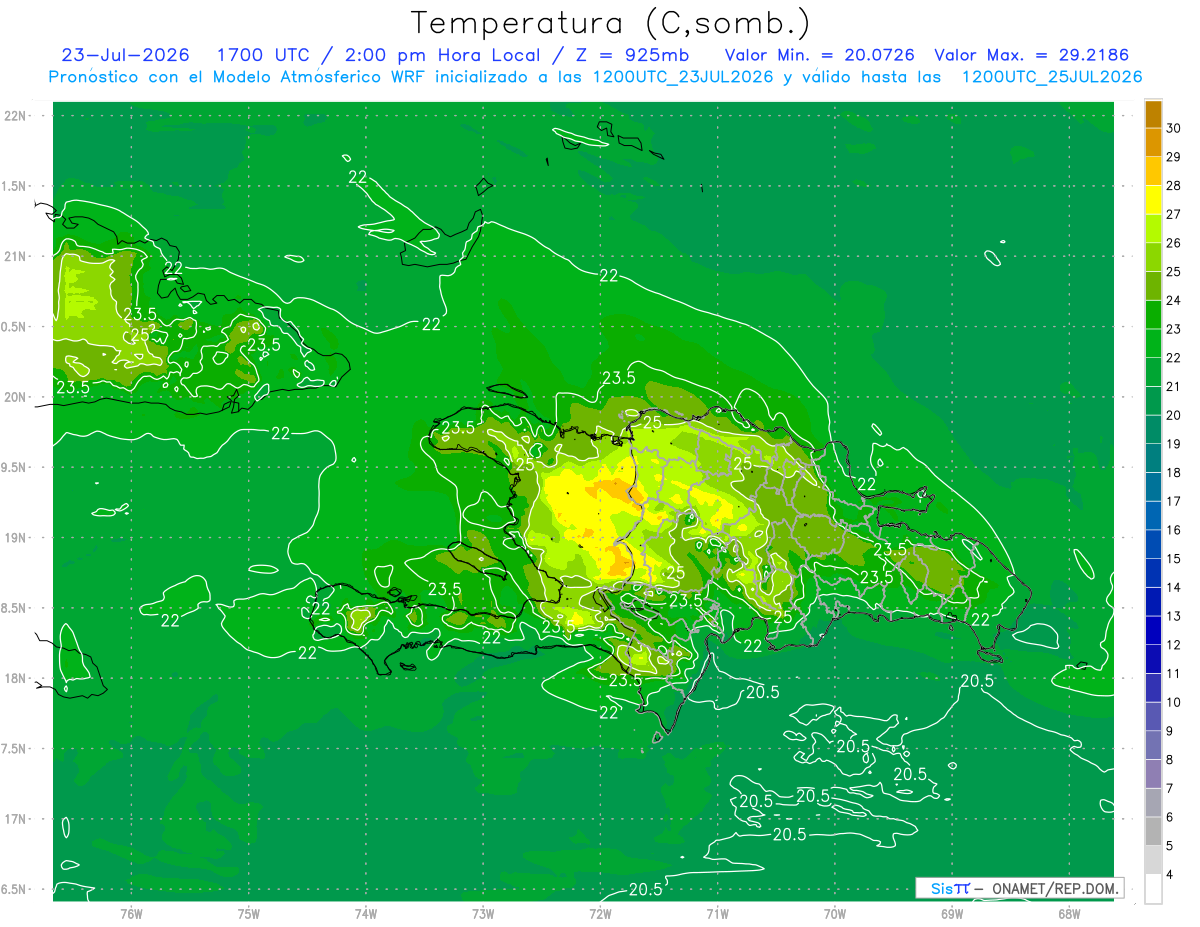Viewport: 1200px width, 927px height.
Task: Click the '72W' longitude axis label
Action: (600, 913)
